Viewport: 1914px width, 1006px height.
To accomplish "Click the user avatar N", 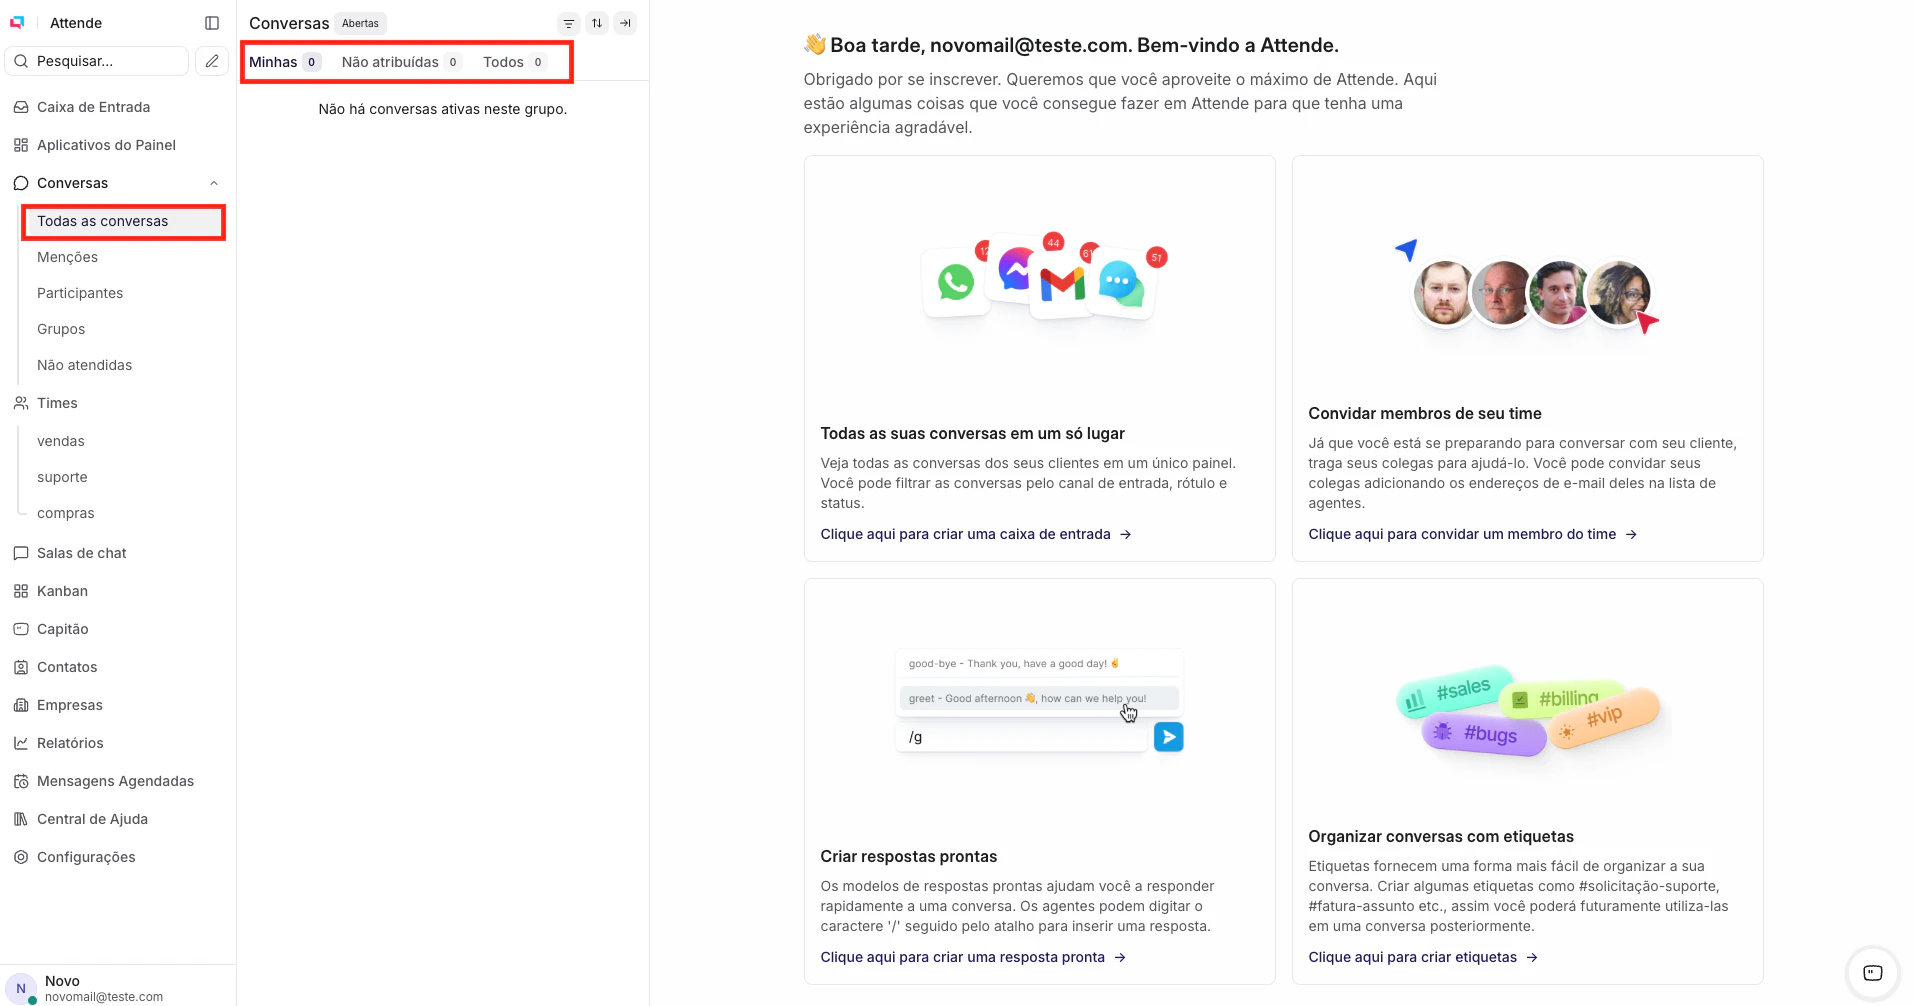I will (21, 988).
